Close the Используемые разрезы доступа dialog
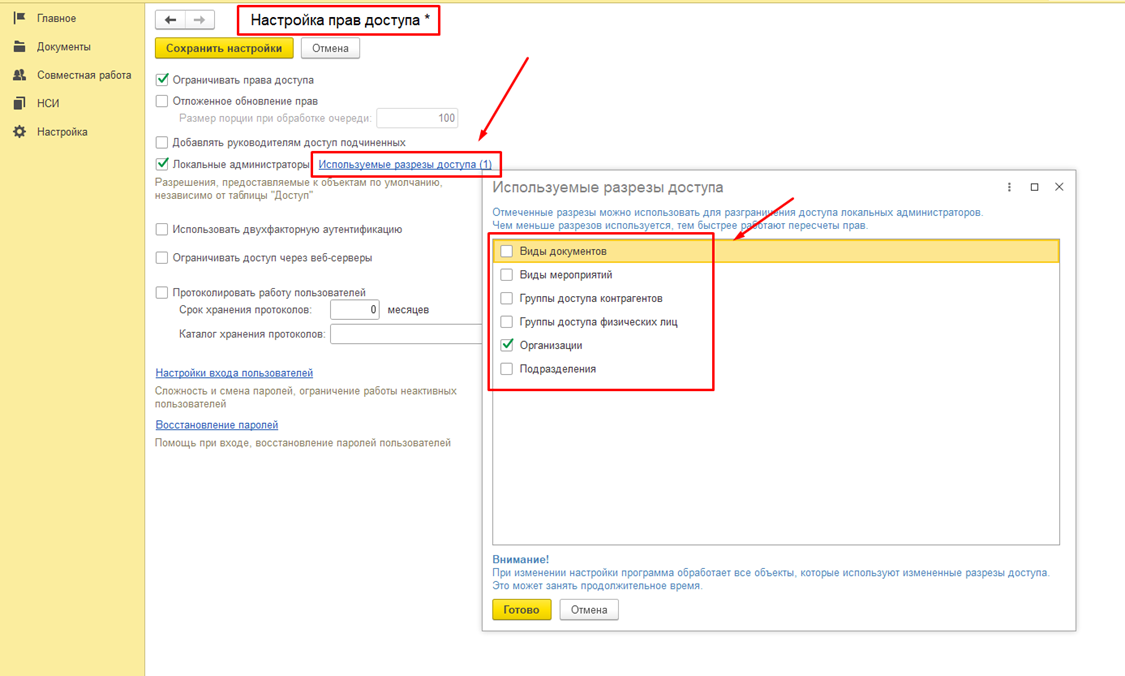1125x676 pixels. pyautogui.click(x=1059, y=187)
